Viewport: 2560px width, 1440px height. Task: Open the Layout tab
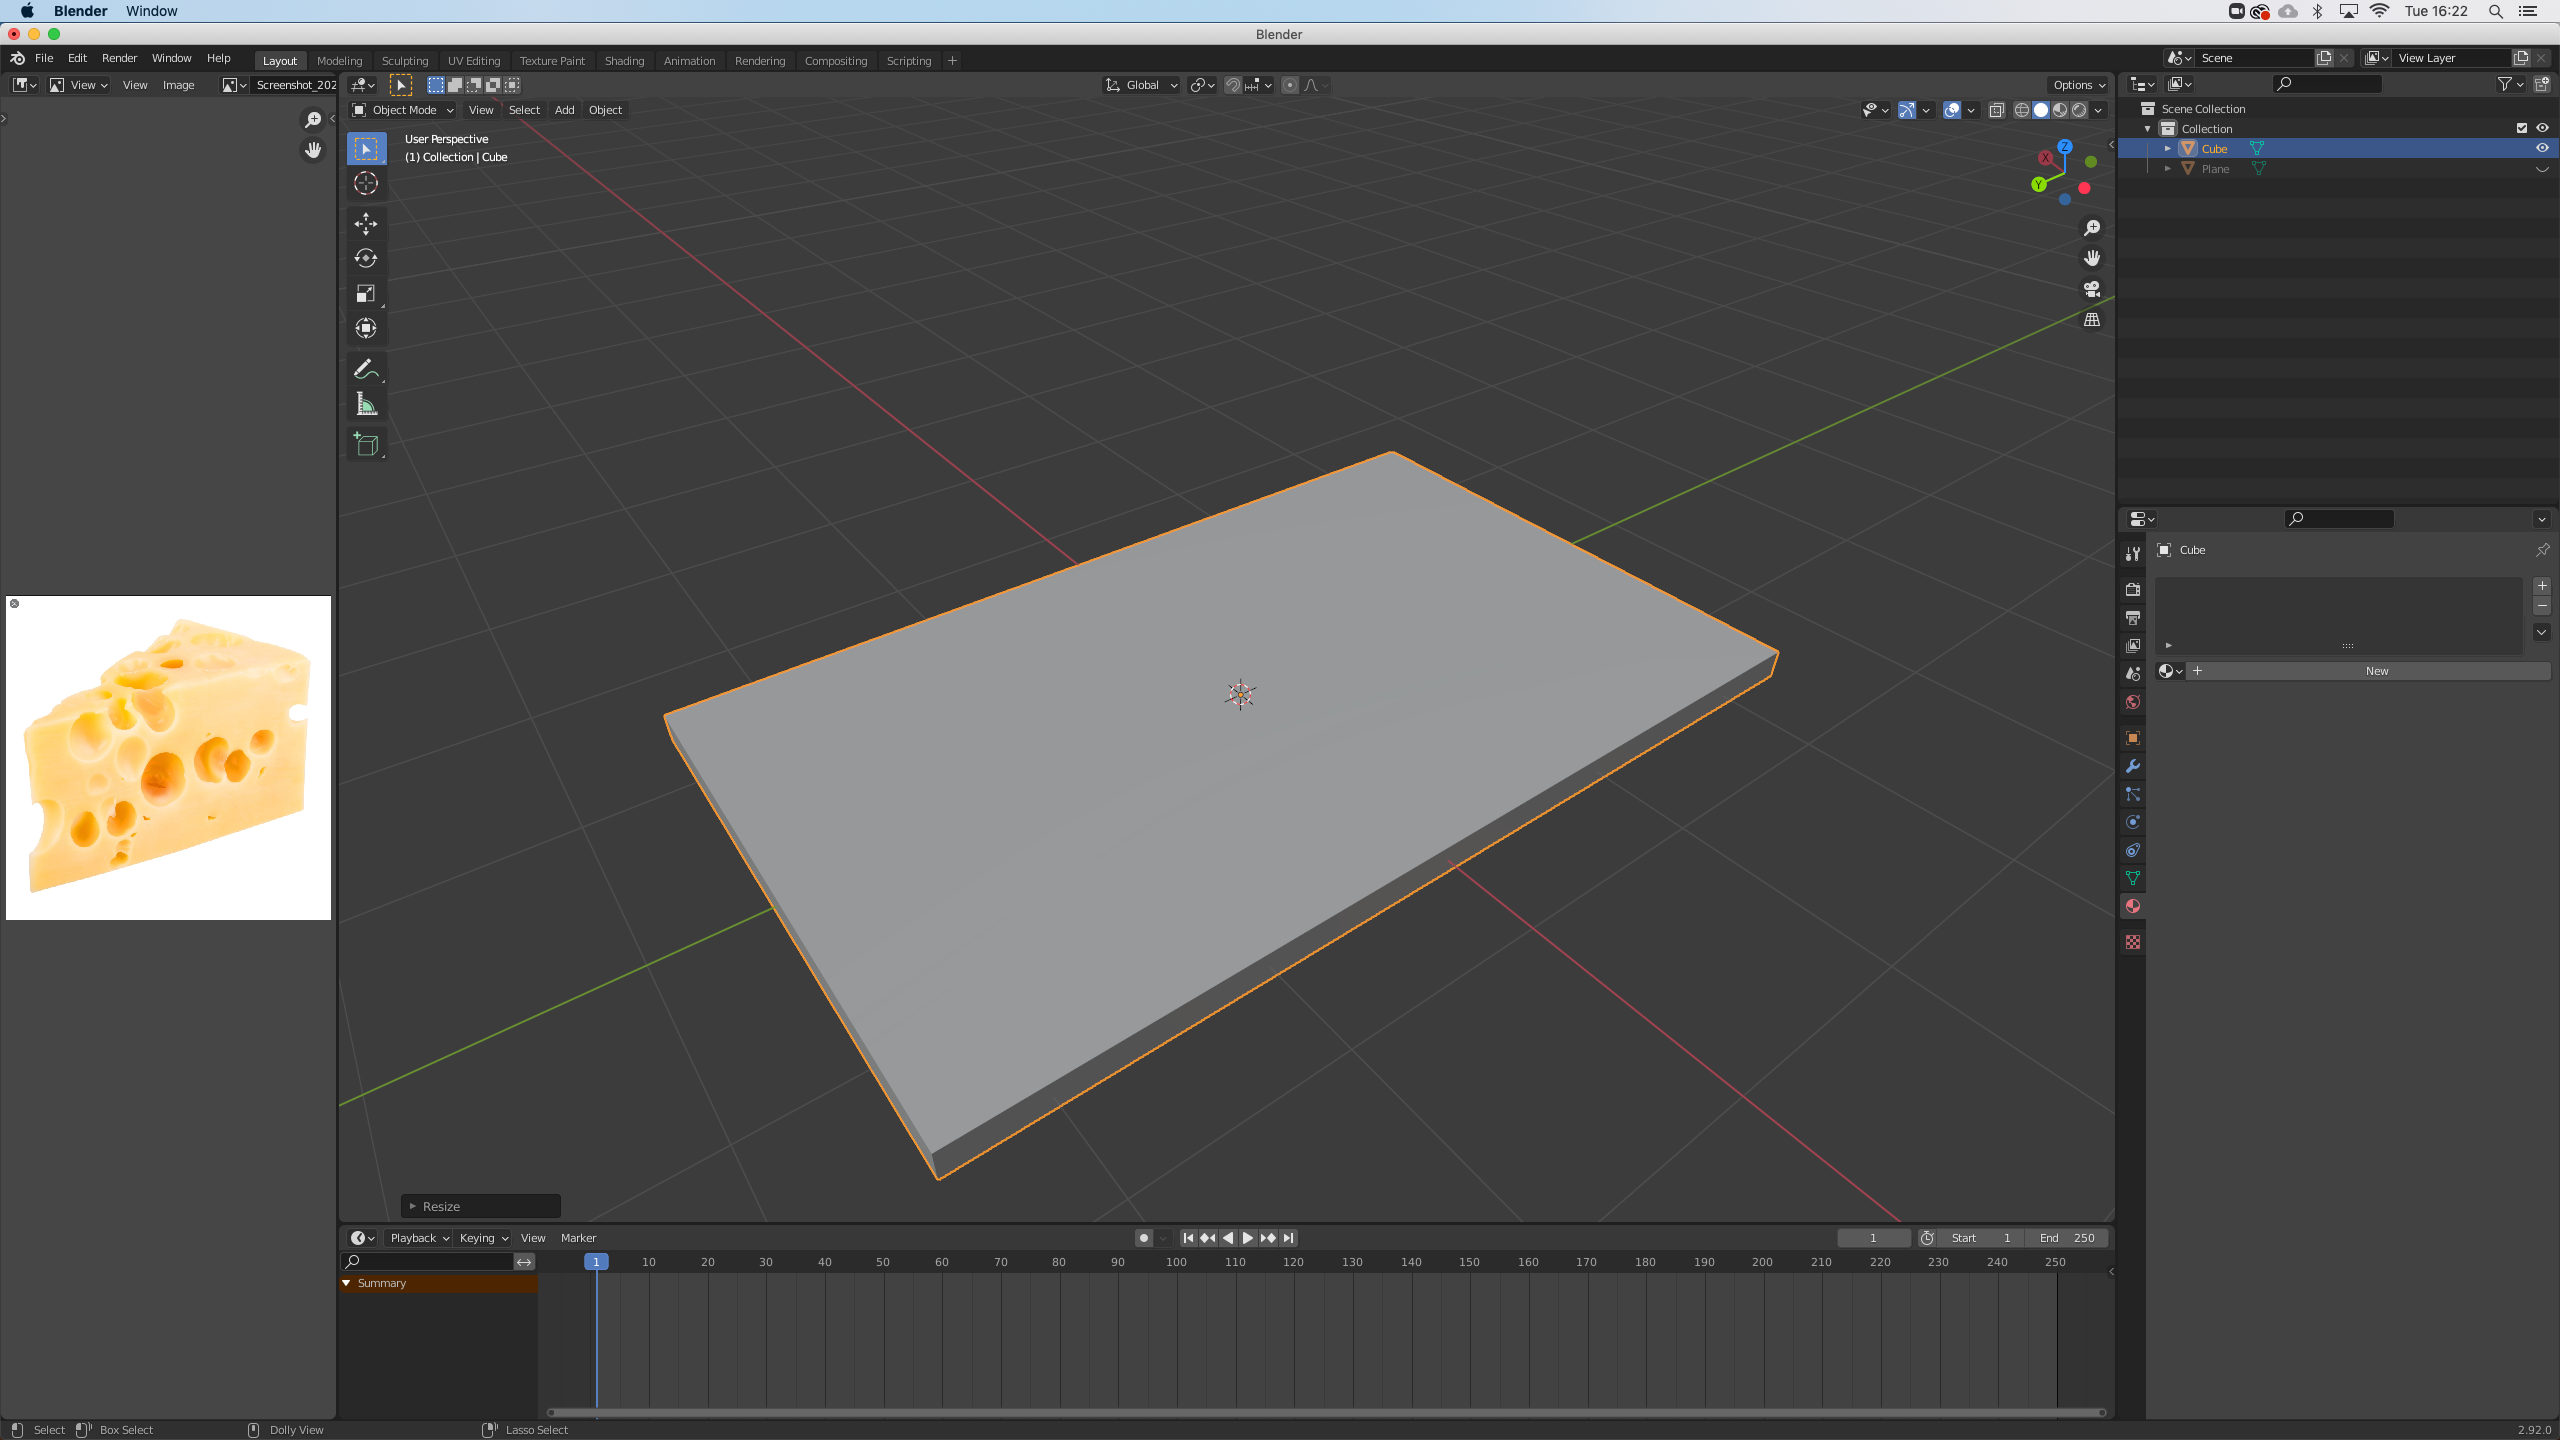click(x=278, y=58)
